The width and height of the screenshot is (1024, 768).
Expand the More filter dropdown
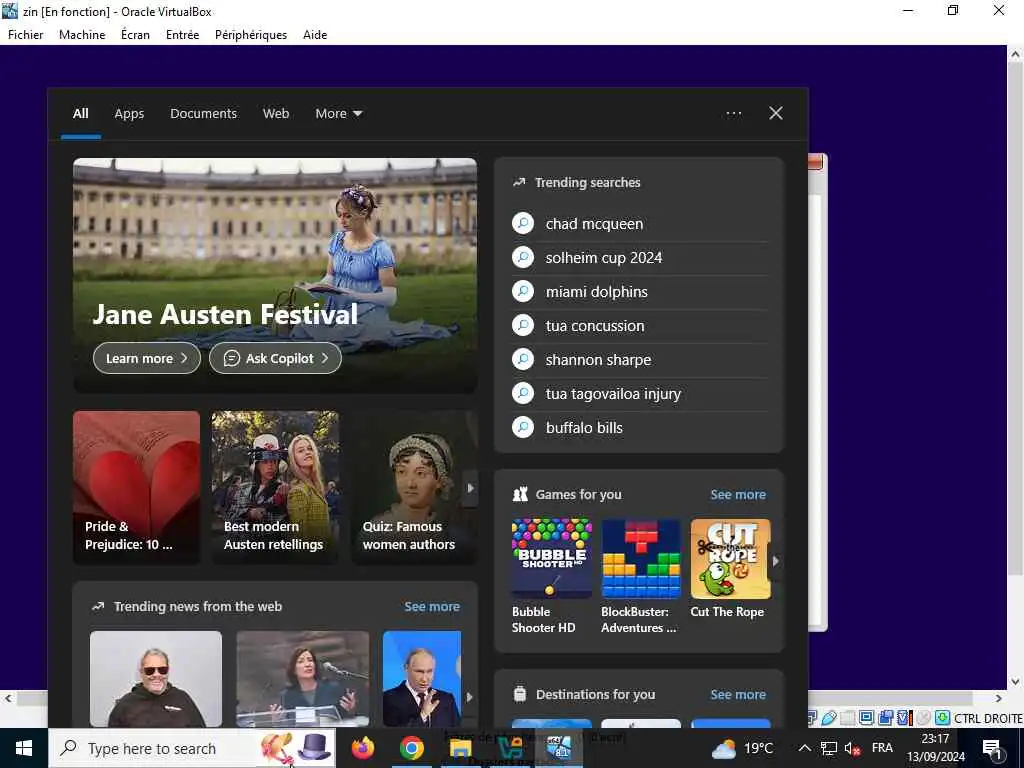point(338,114)
